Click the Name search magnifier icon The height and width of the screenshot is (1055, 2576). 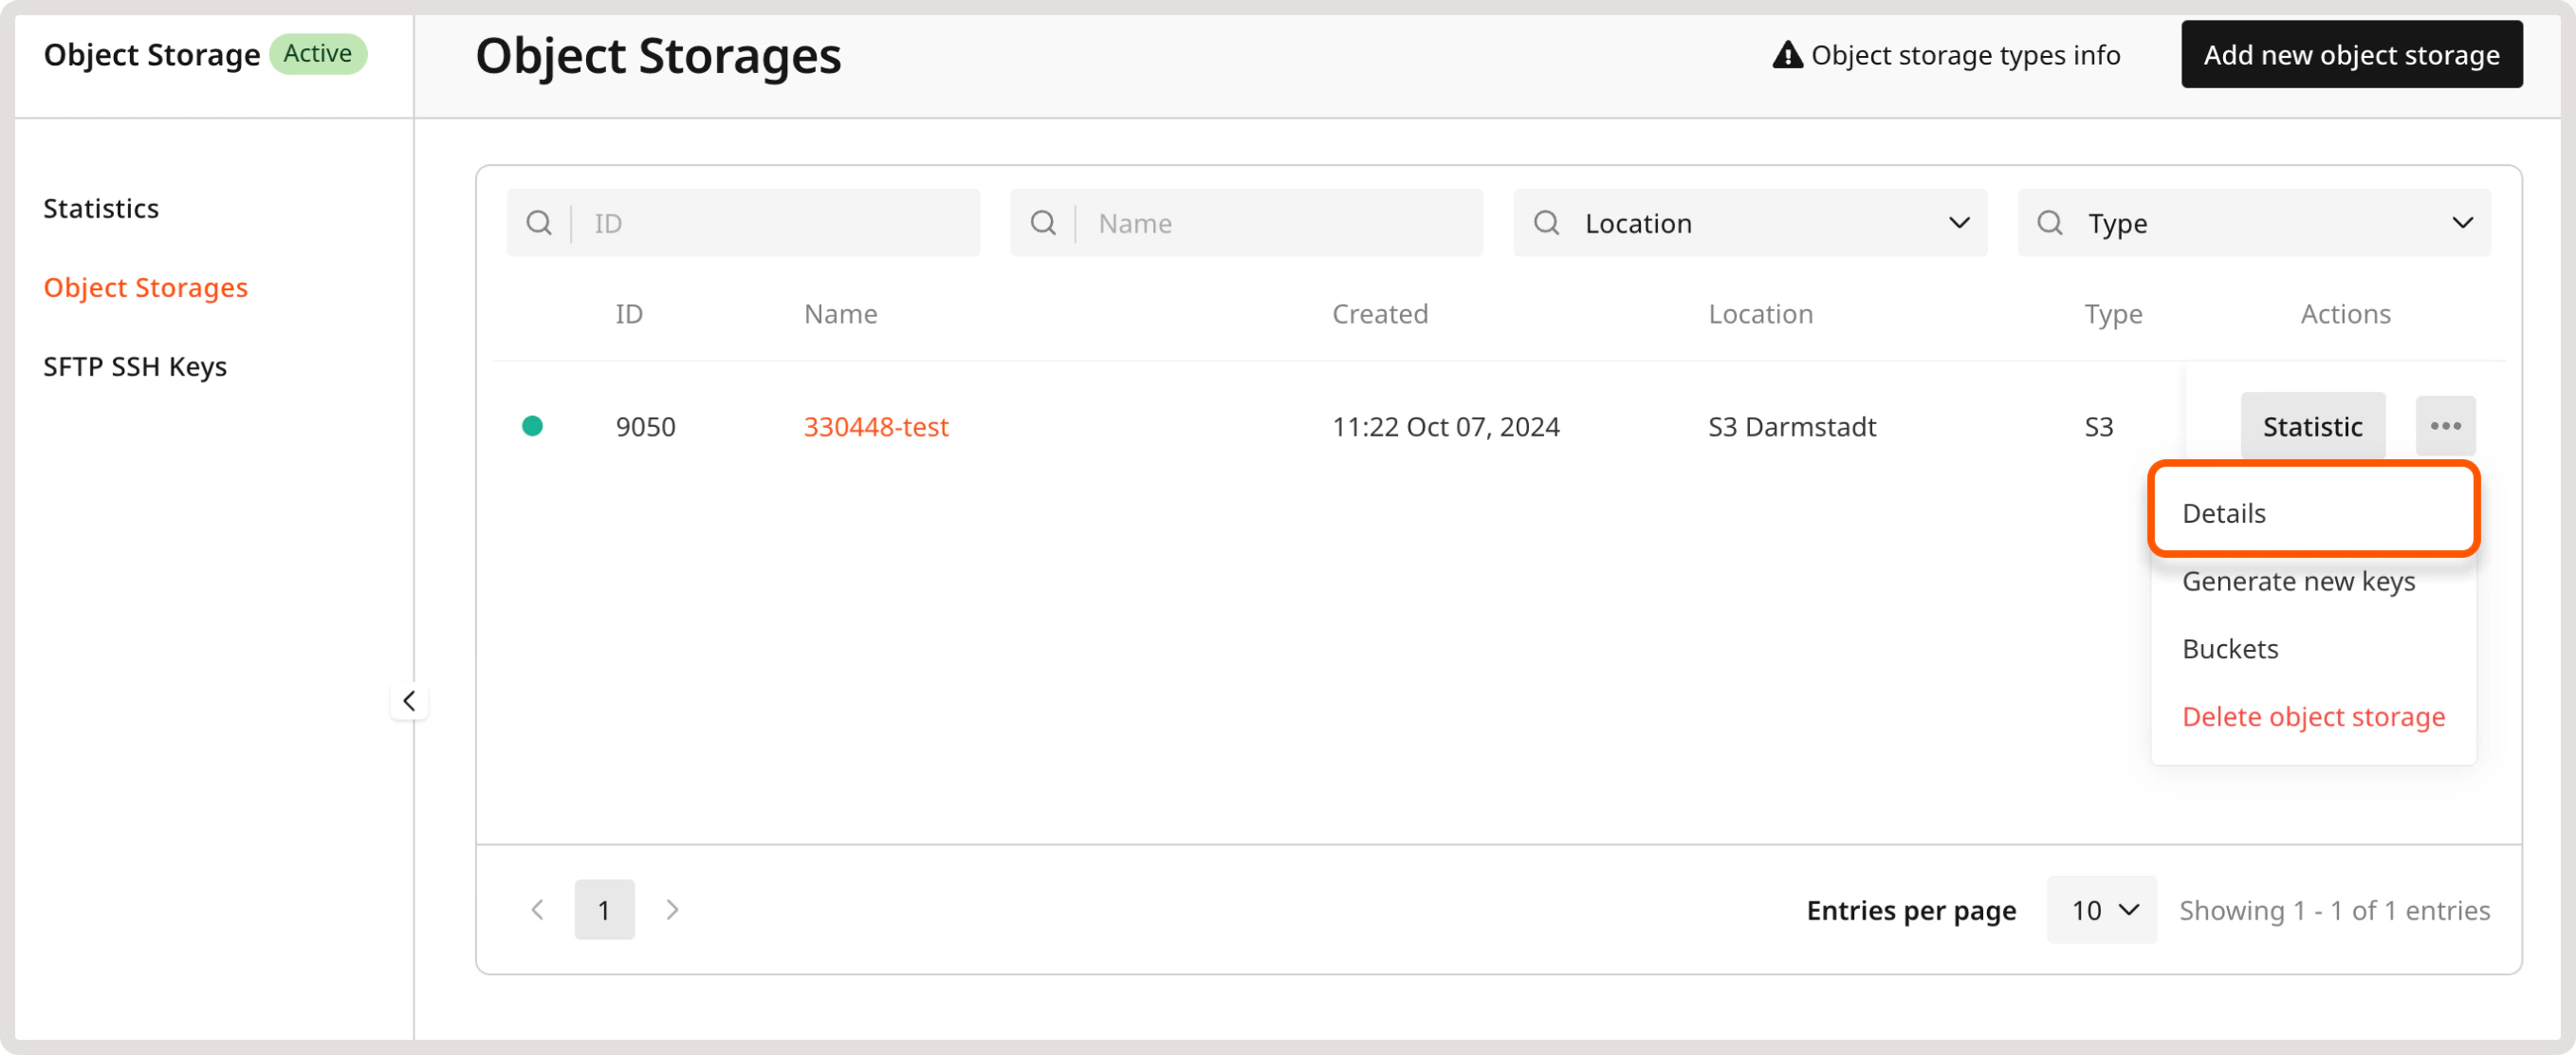click(1044, 222)
